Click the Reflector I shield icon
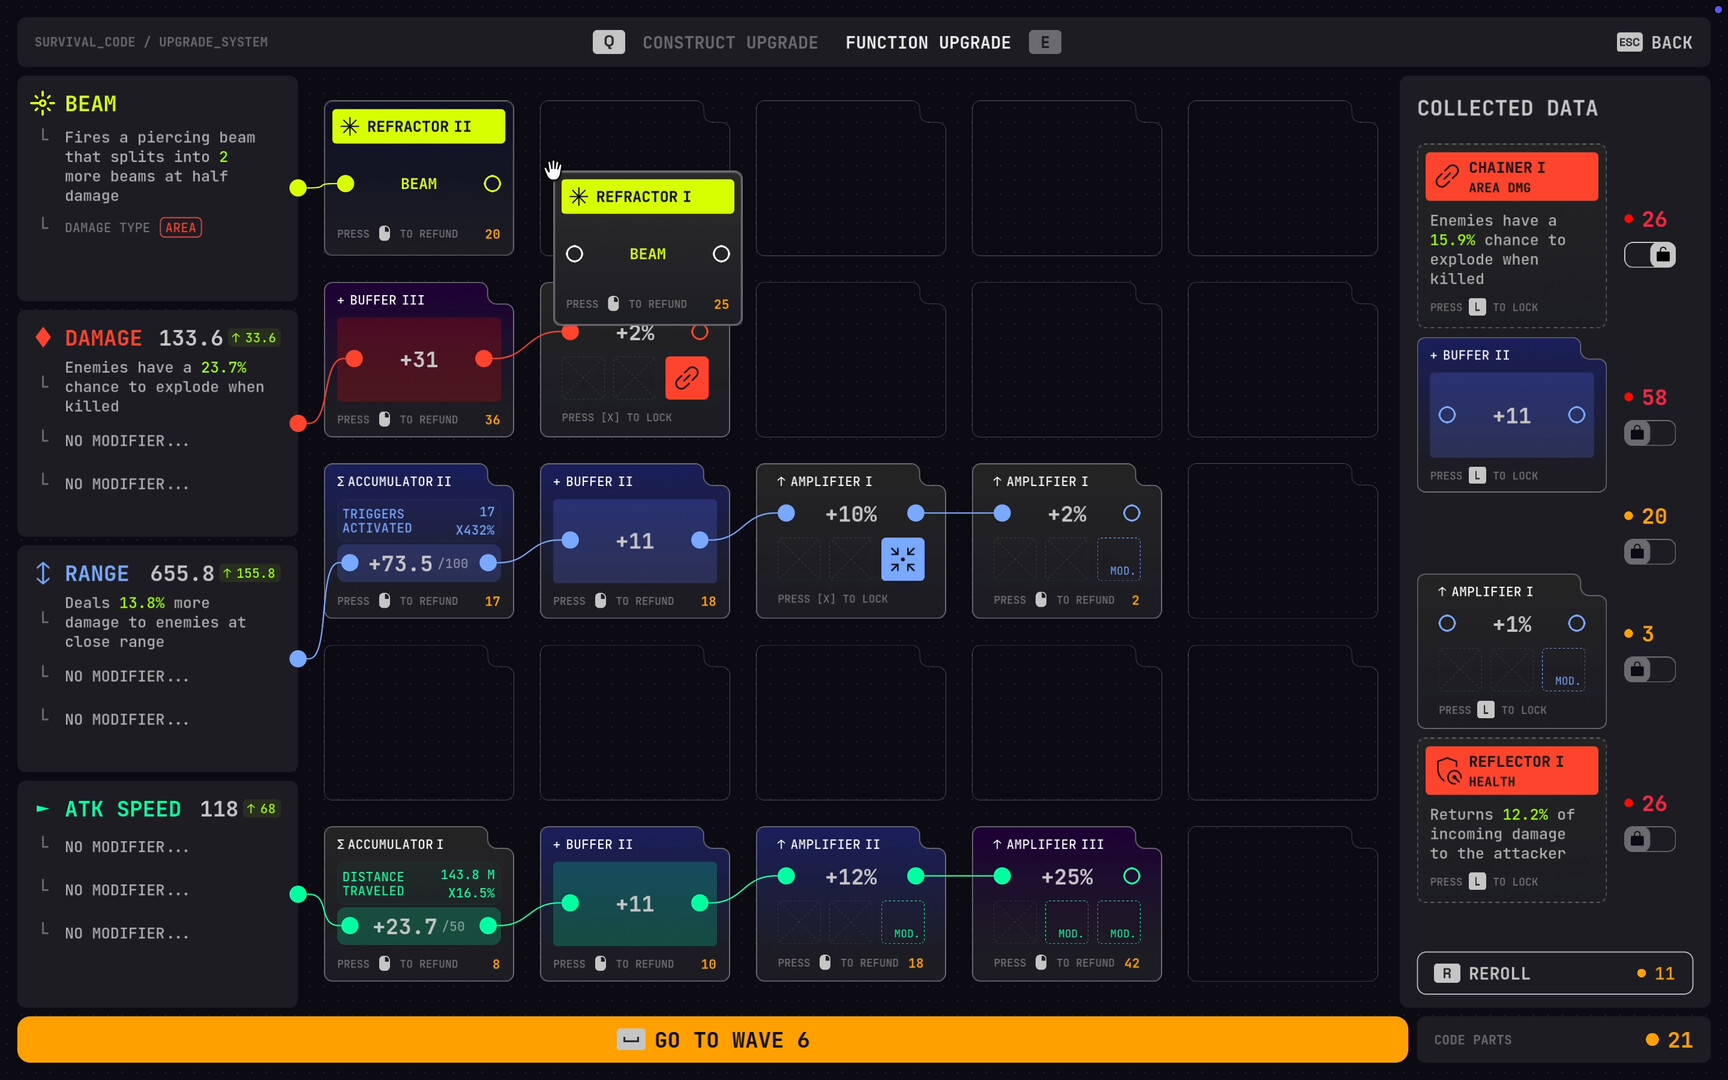Screen dimensions: 1728x1080 point(1448,771)
